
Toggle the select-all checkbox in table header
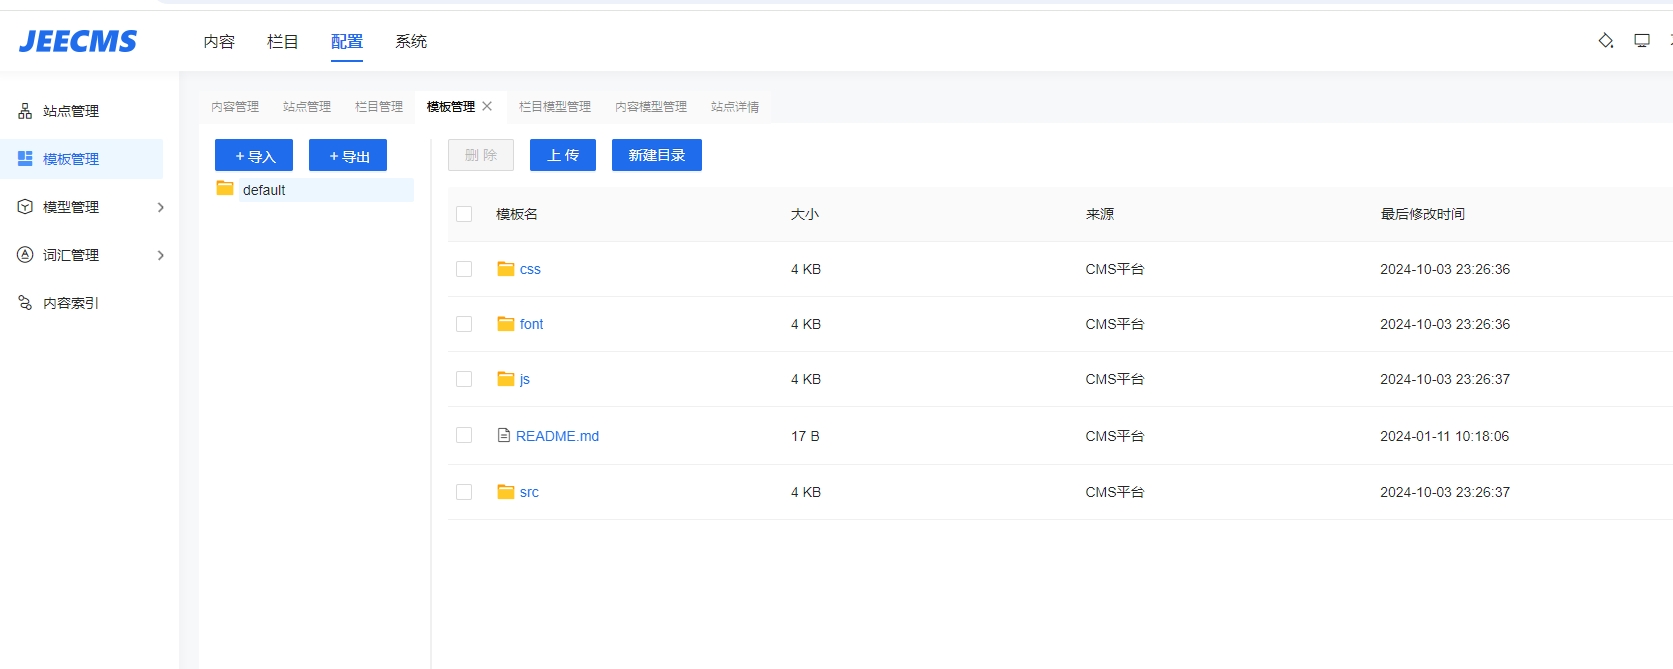point(464,214)
